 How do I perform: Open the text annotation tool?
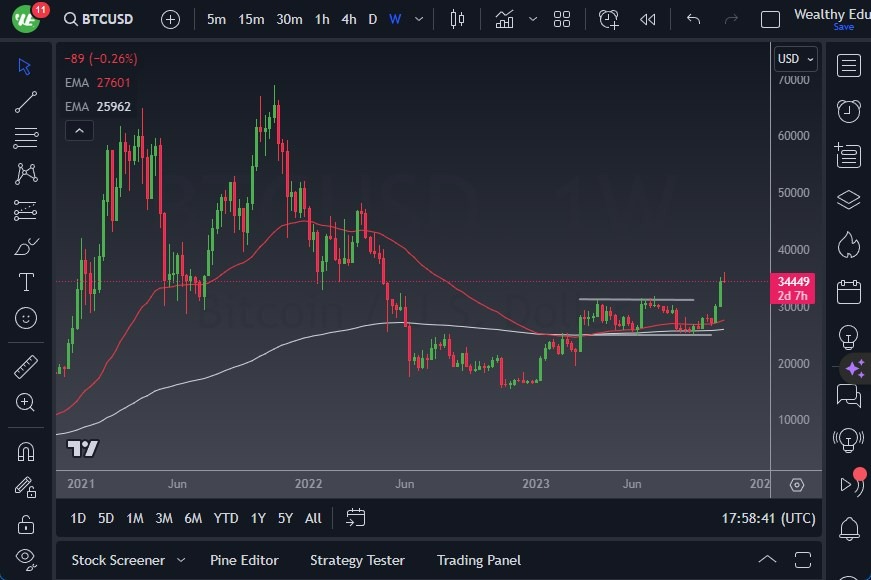27,282
